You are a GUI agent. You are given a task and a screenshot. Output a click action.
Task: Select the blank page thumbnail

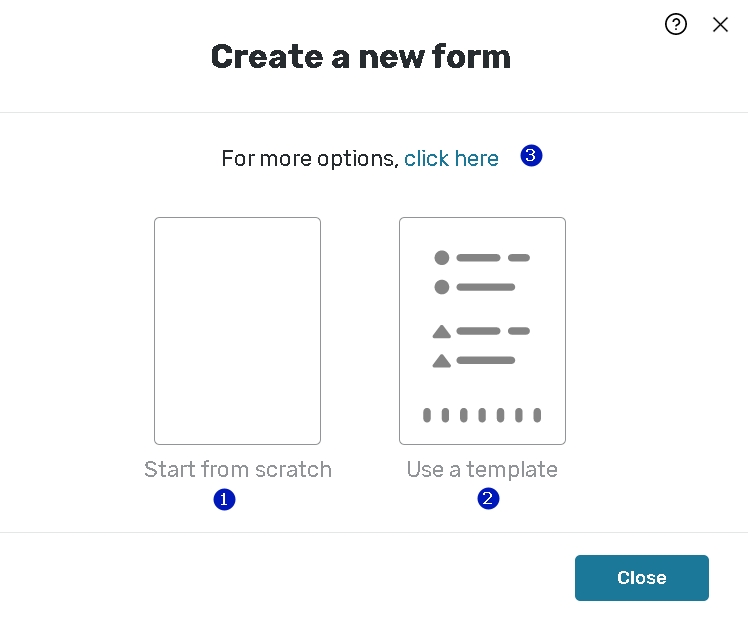(x=237, y=330)
